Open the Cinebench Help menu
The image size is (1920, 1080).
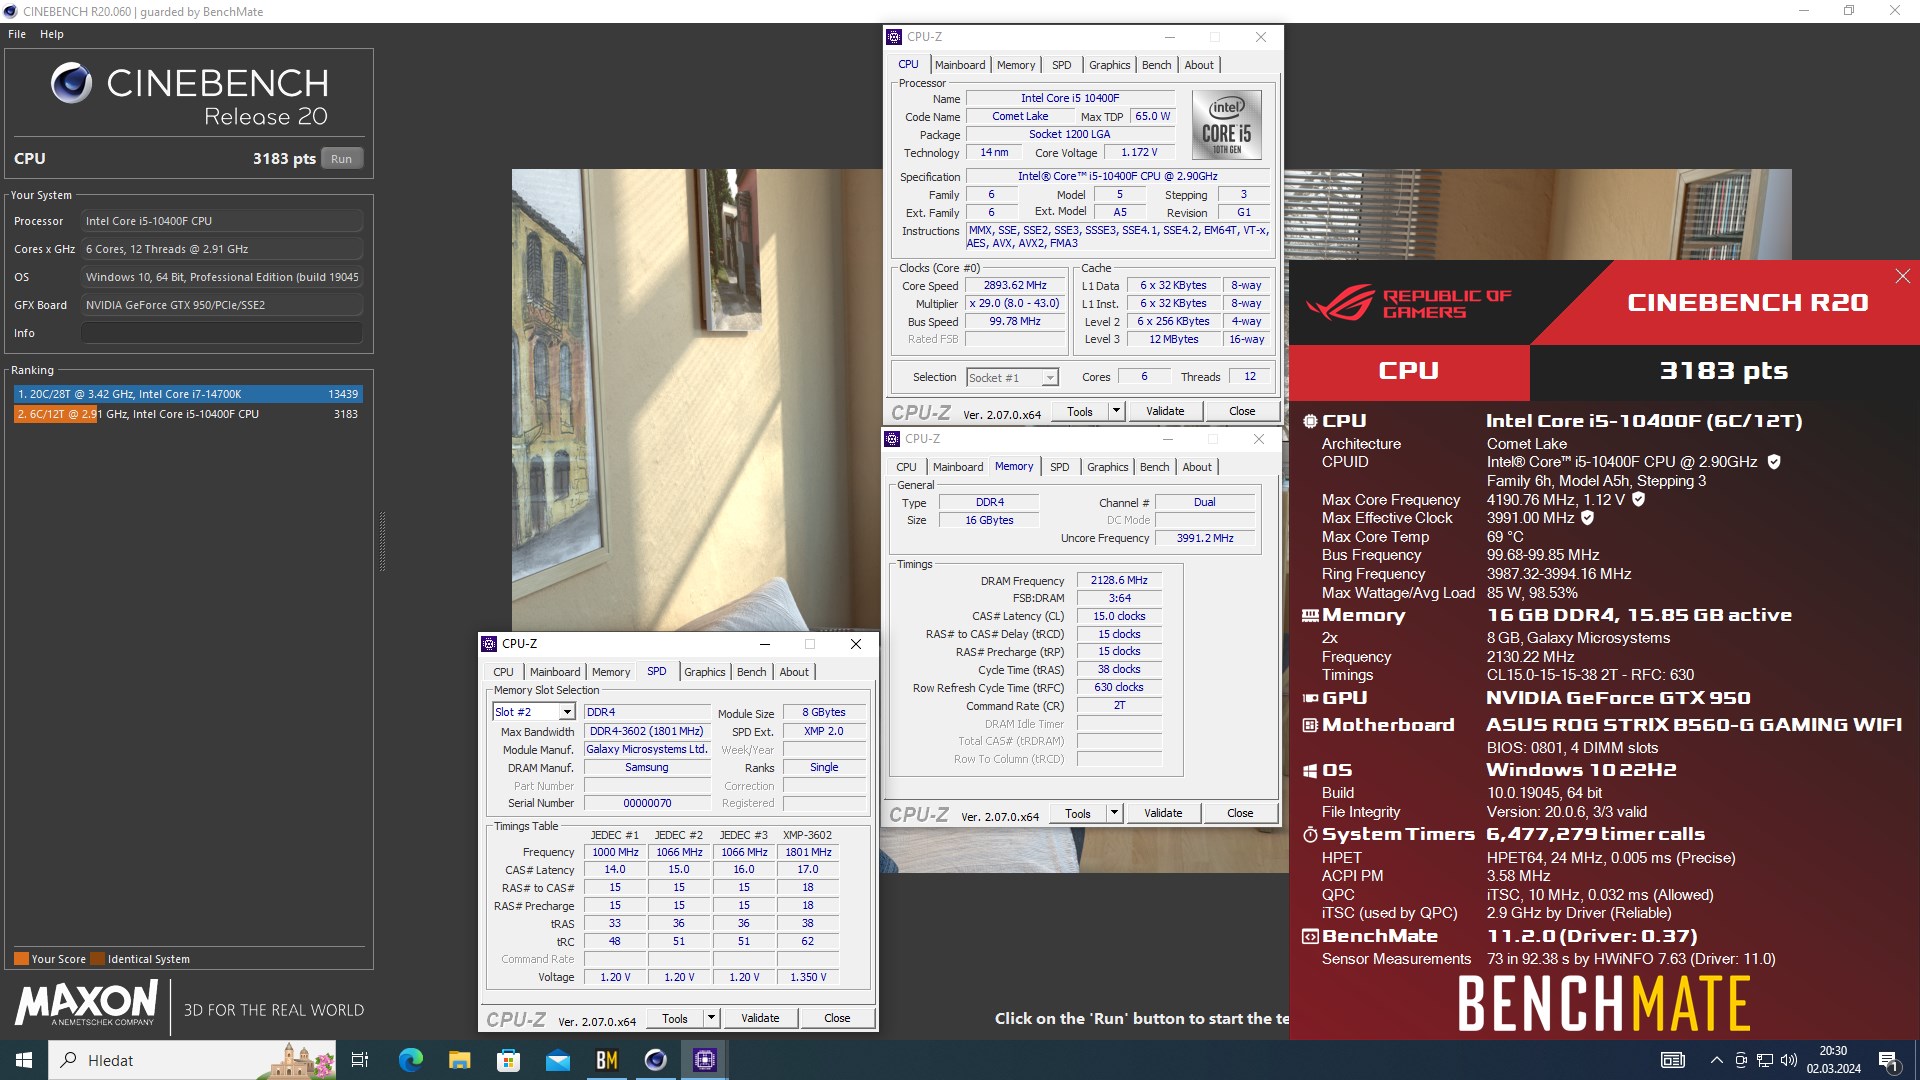pos(52,34)
